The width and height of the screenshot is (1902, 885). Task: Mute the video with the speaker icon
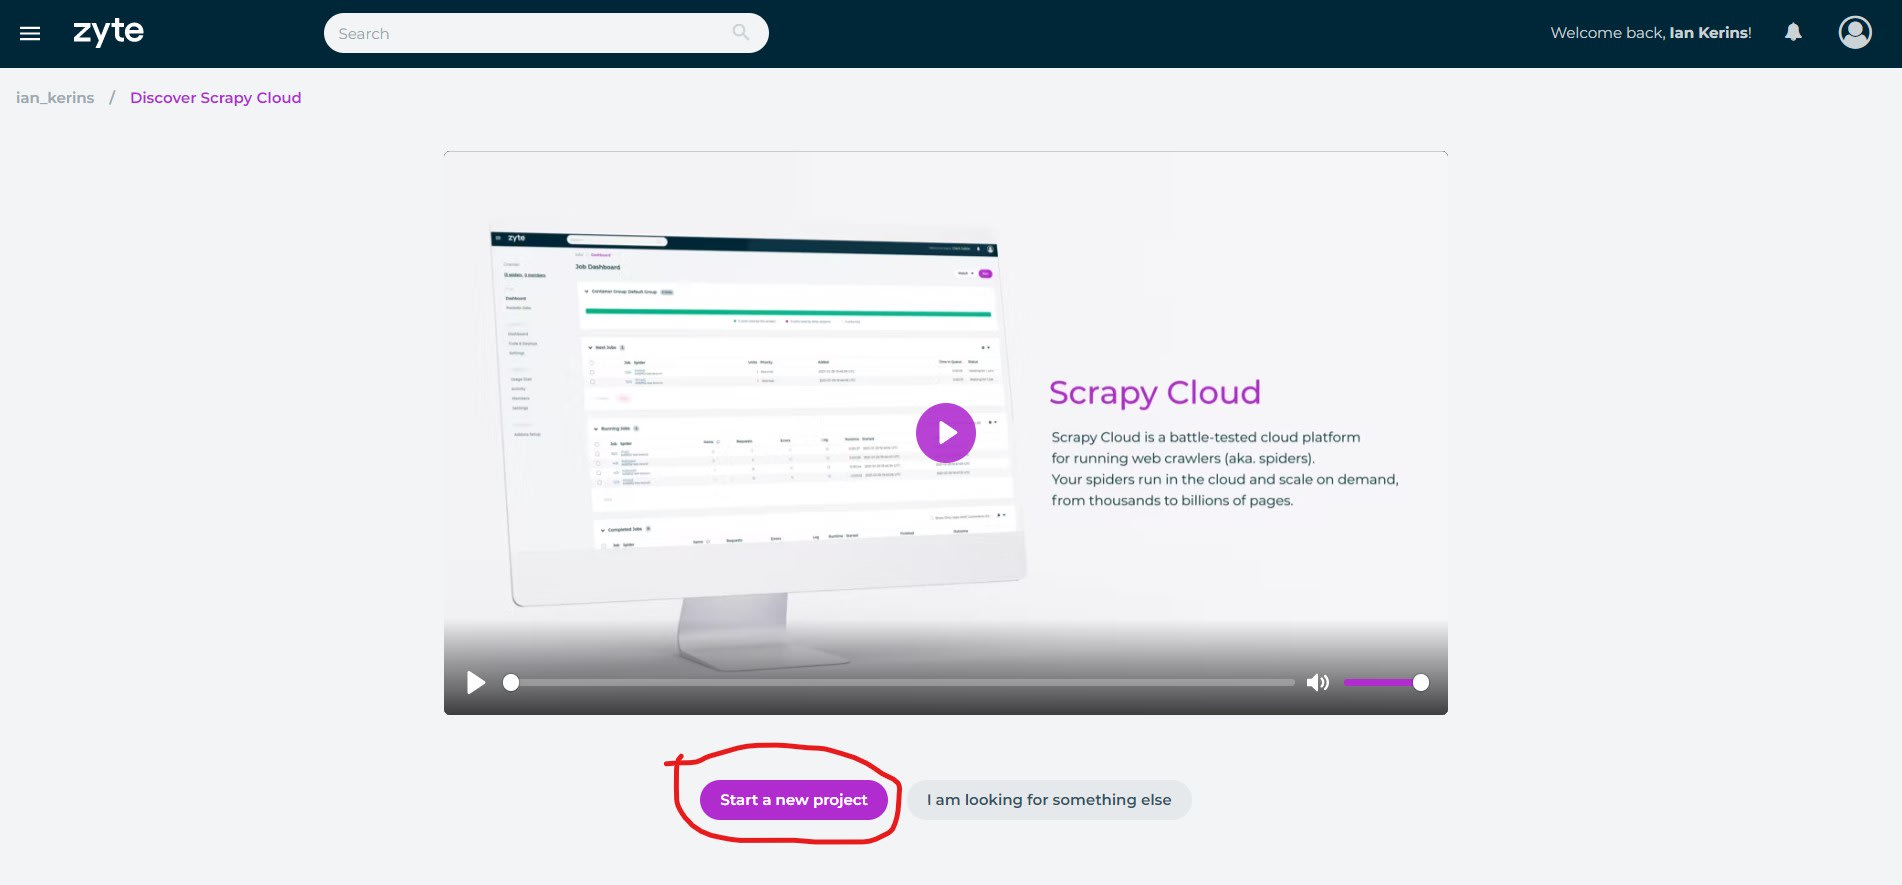pos(1317,682)
